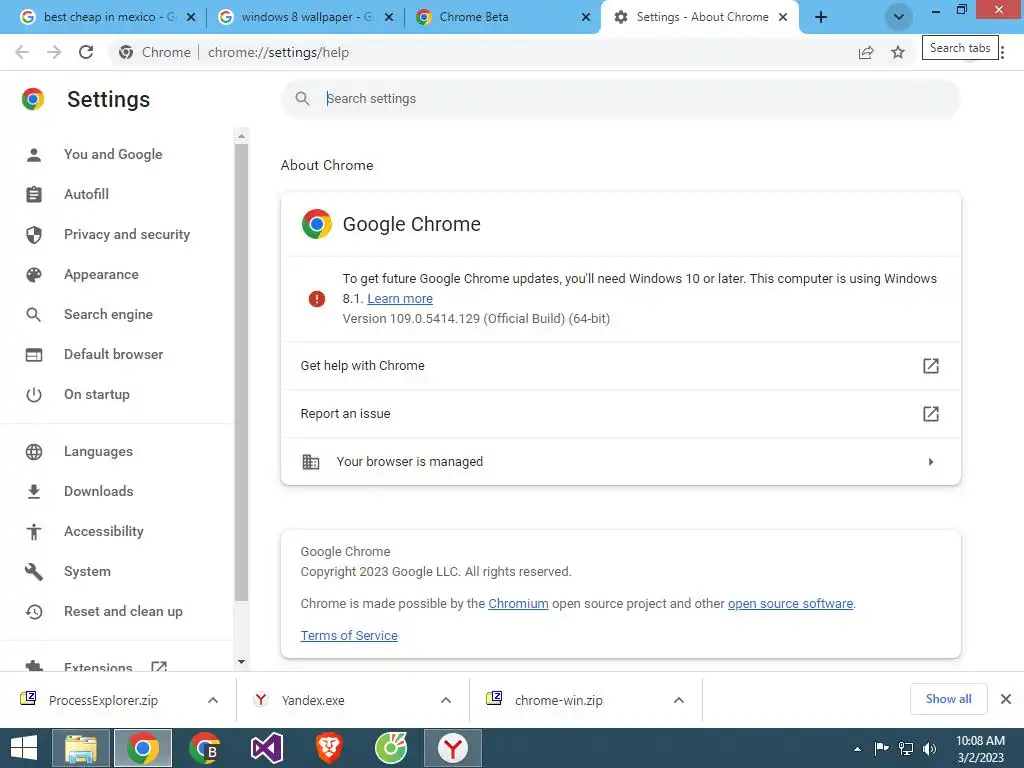1024x768 pixels.
Task: Open the tab search dropdown arrow
Action: [x=899, y=17]
